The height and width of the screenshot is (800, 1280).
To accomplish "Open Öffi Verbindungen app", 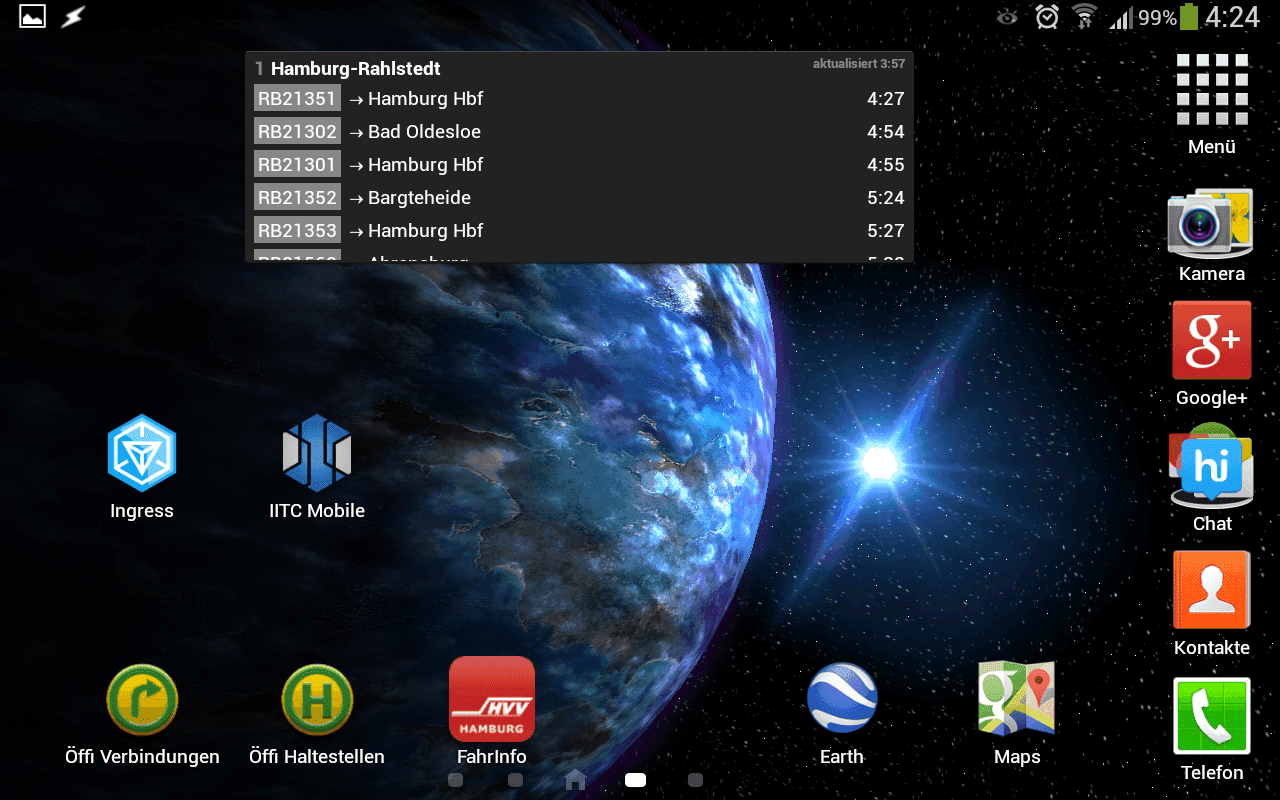I will click(142, 713).
